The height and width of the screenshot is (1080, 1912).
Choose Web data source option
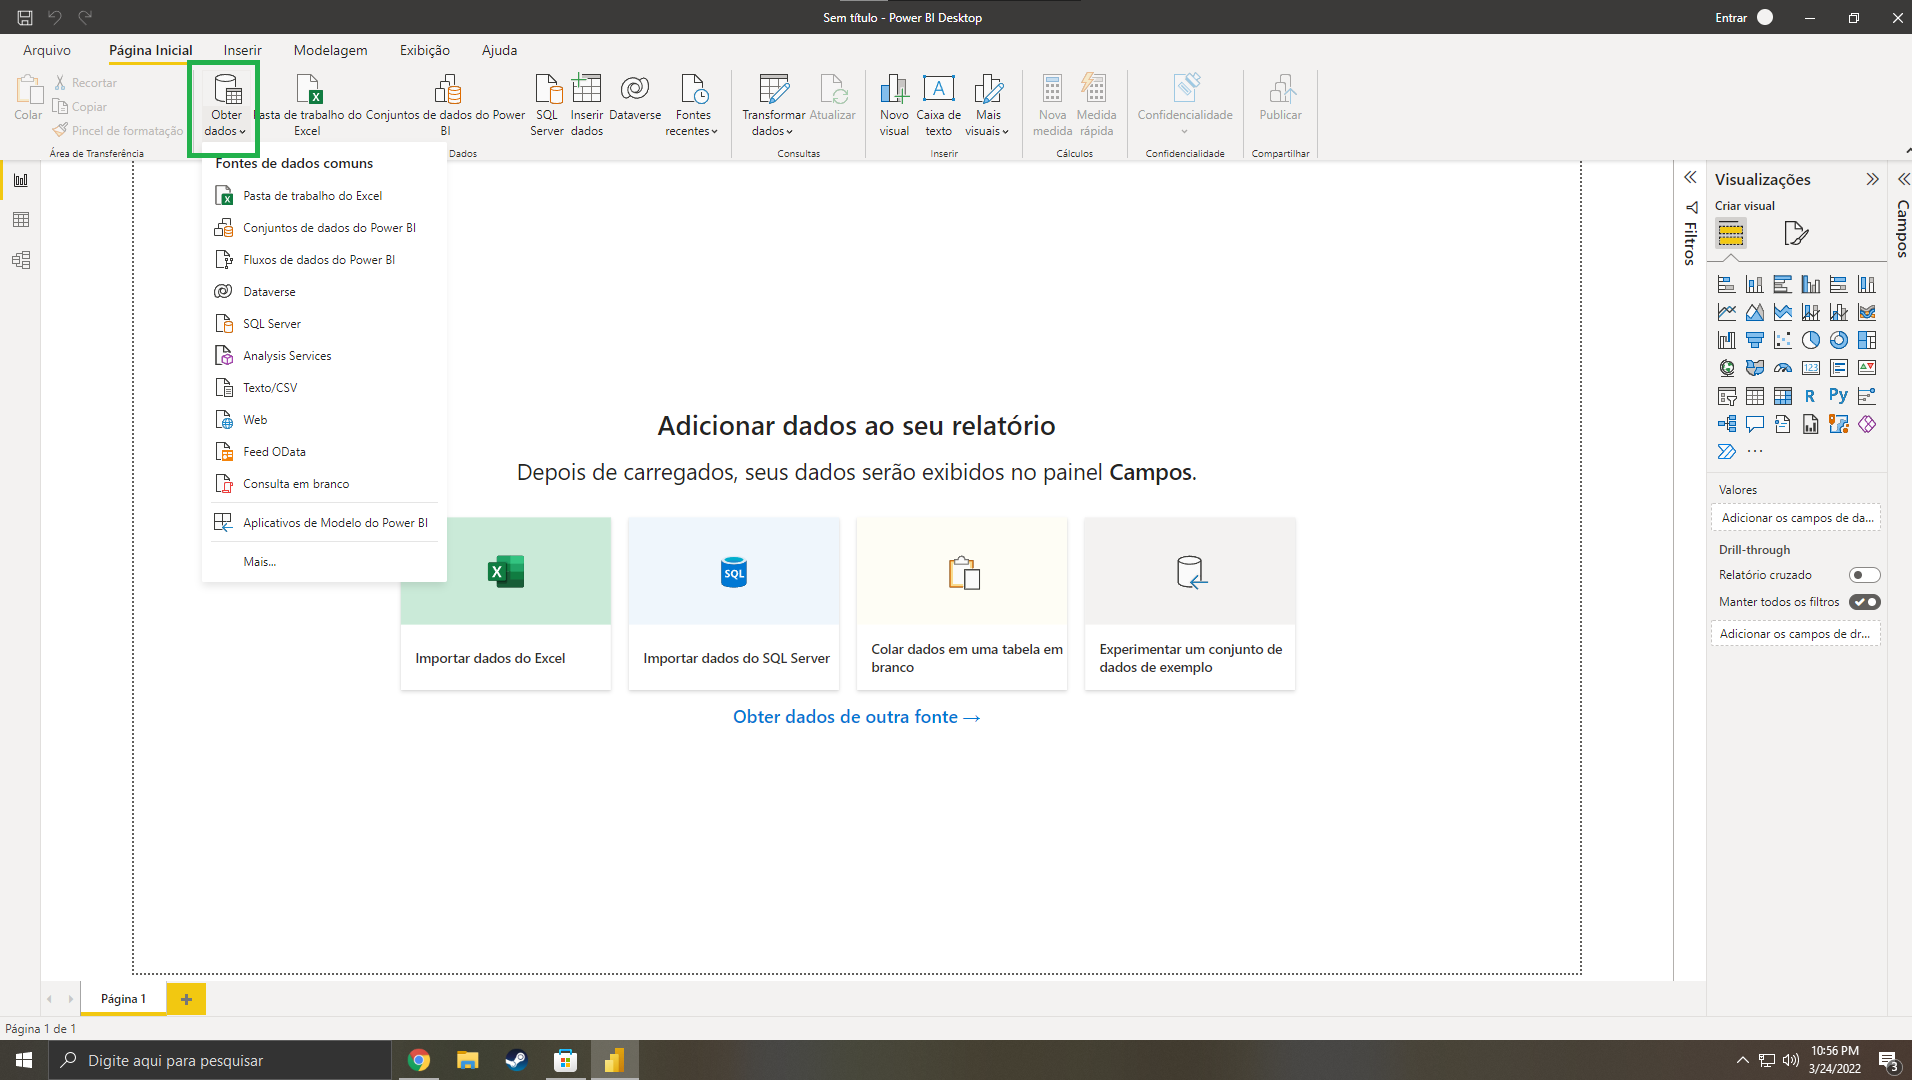[x=324, y=420]
